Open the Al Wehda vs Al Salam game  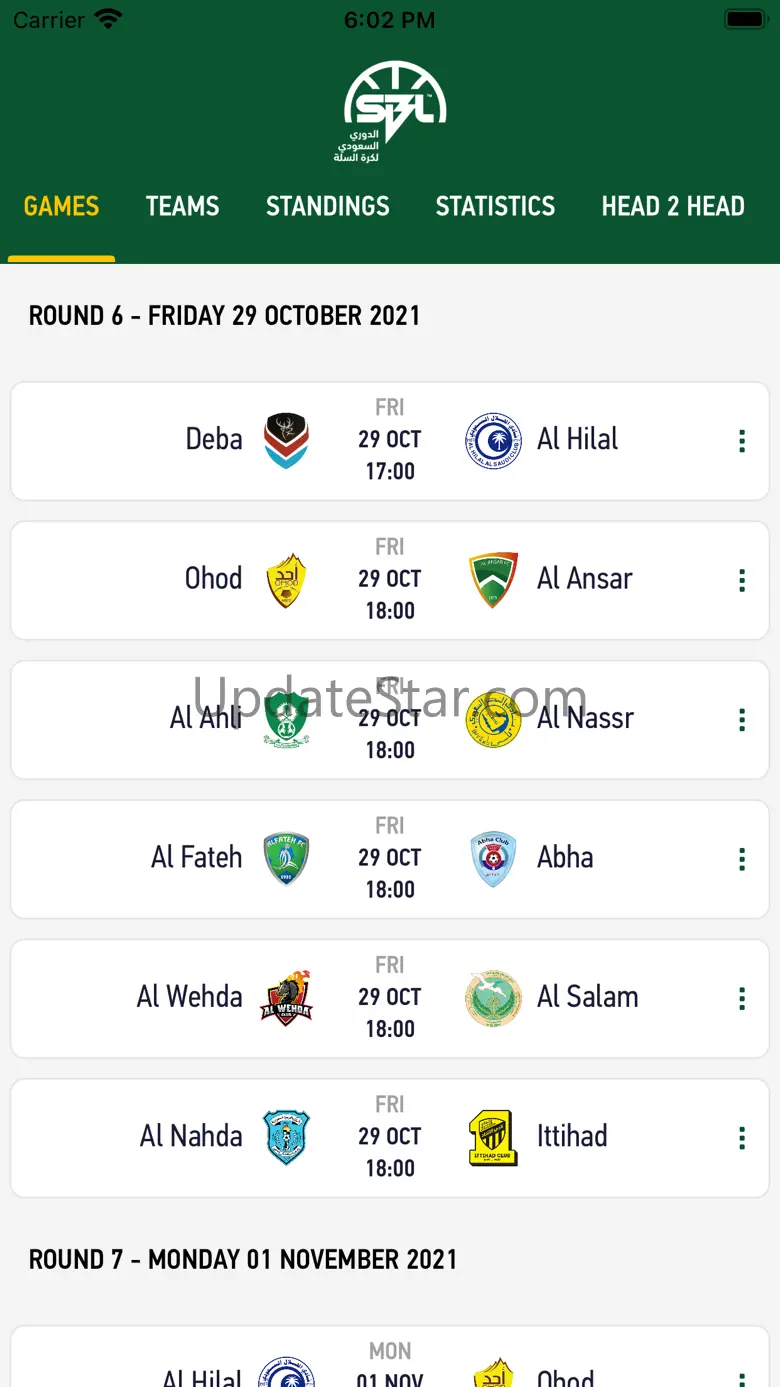click(x=389, y=998)
